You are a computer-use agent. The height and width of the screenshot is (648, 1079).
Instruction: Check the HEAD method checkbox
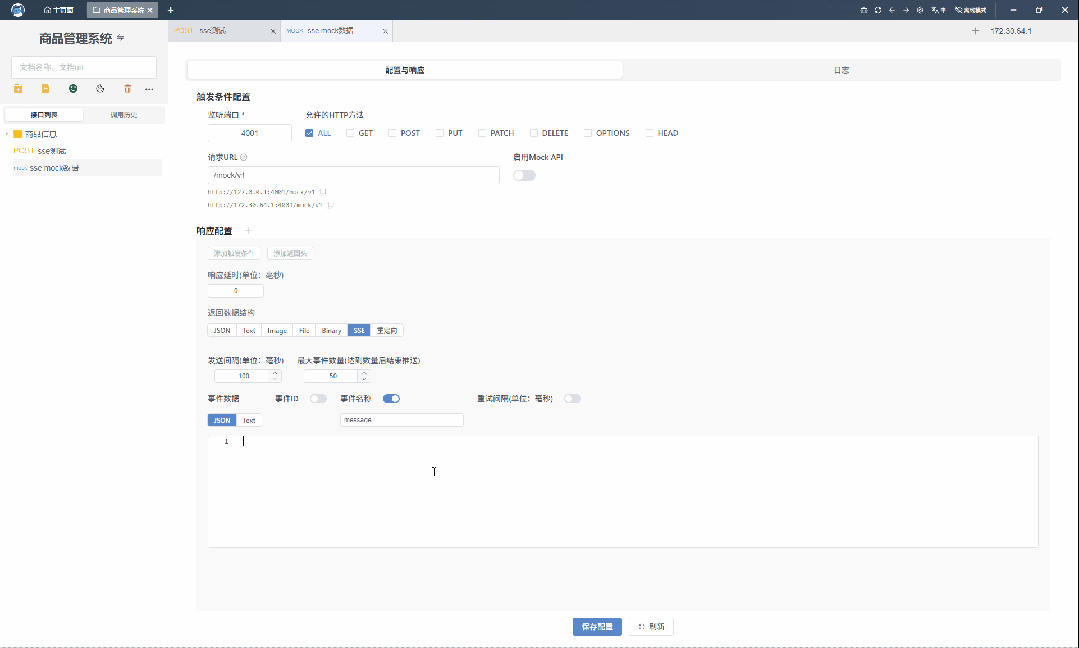[x=649, y=133]
